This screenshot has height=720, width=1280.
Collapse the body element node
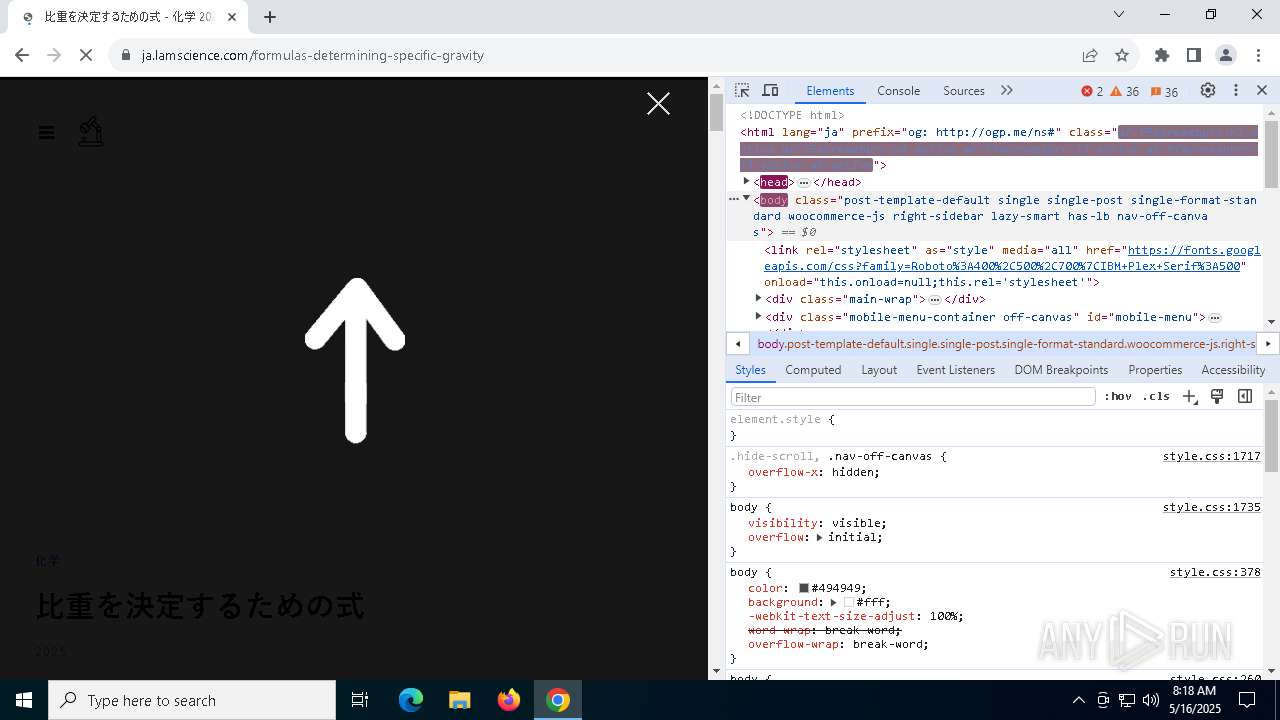tap(746, 199)
